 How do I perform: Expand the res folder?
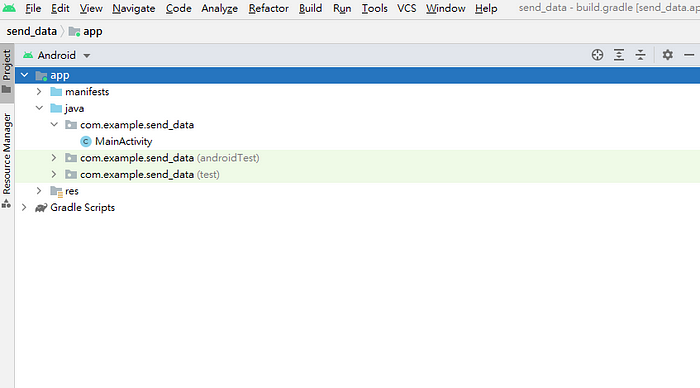click(39, 191)
